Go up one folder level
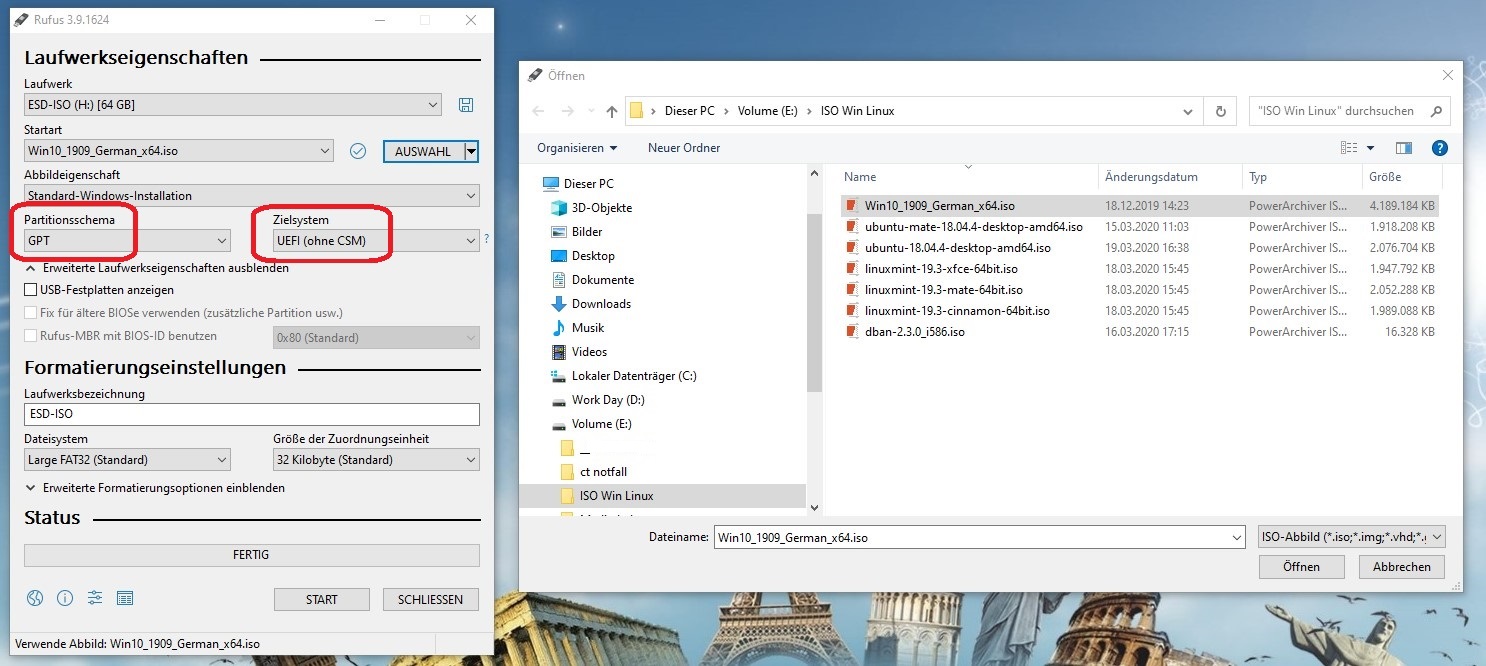This screenshot has height=666, width=1486. point(611,111)
